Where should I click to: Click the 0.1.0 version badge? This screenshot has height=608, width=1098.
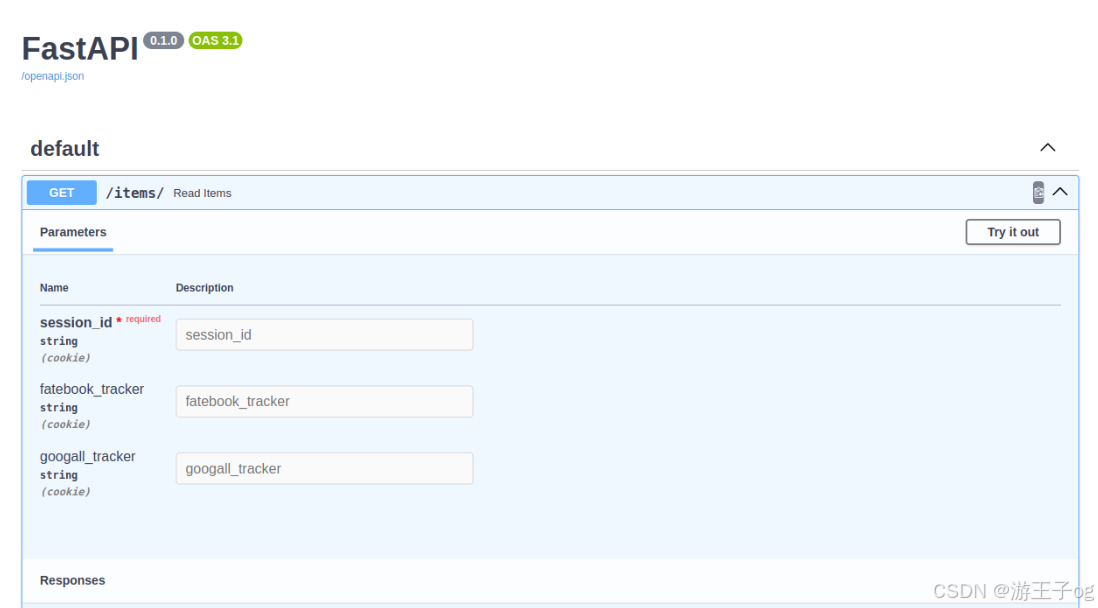click(x=163, y=41)
